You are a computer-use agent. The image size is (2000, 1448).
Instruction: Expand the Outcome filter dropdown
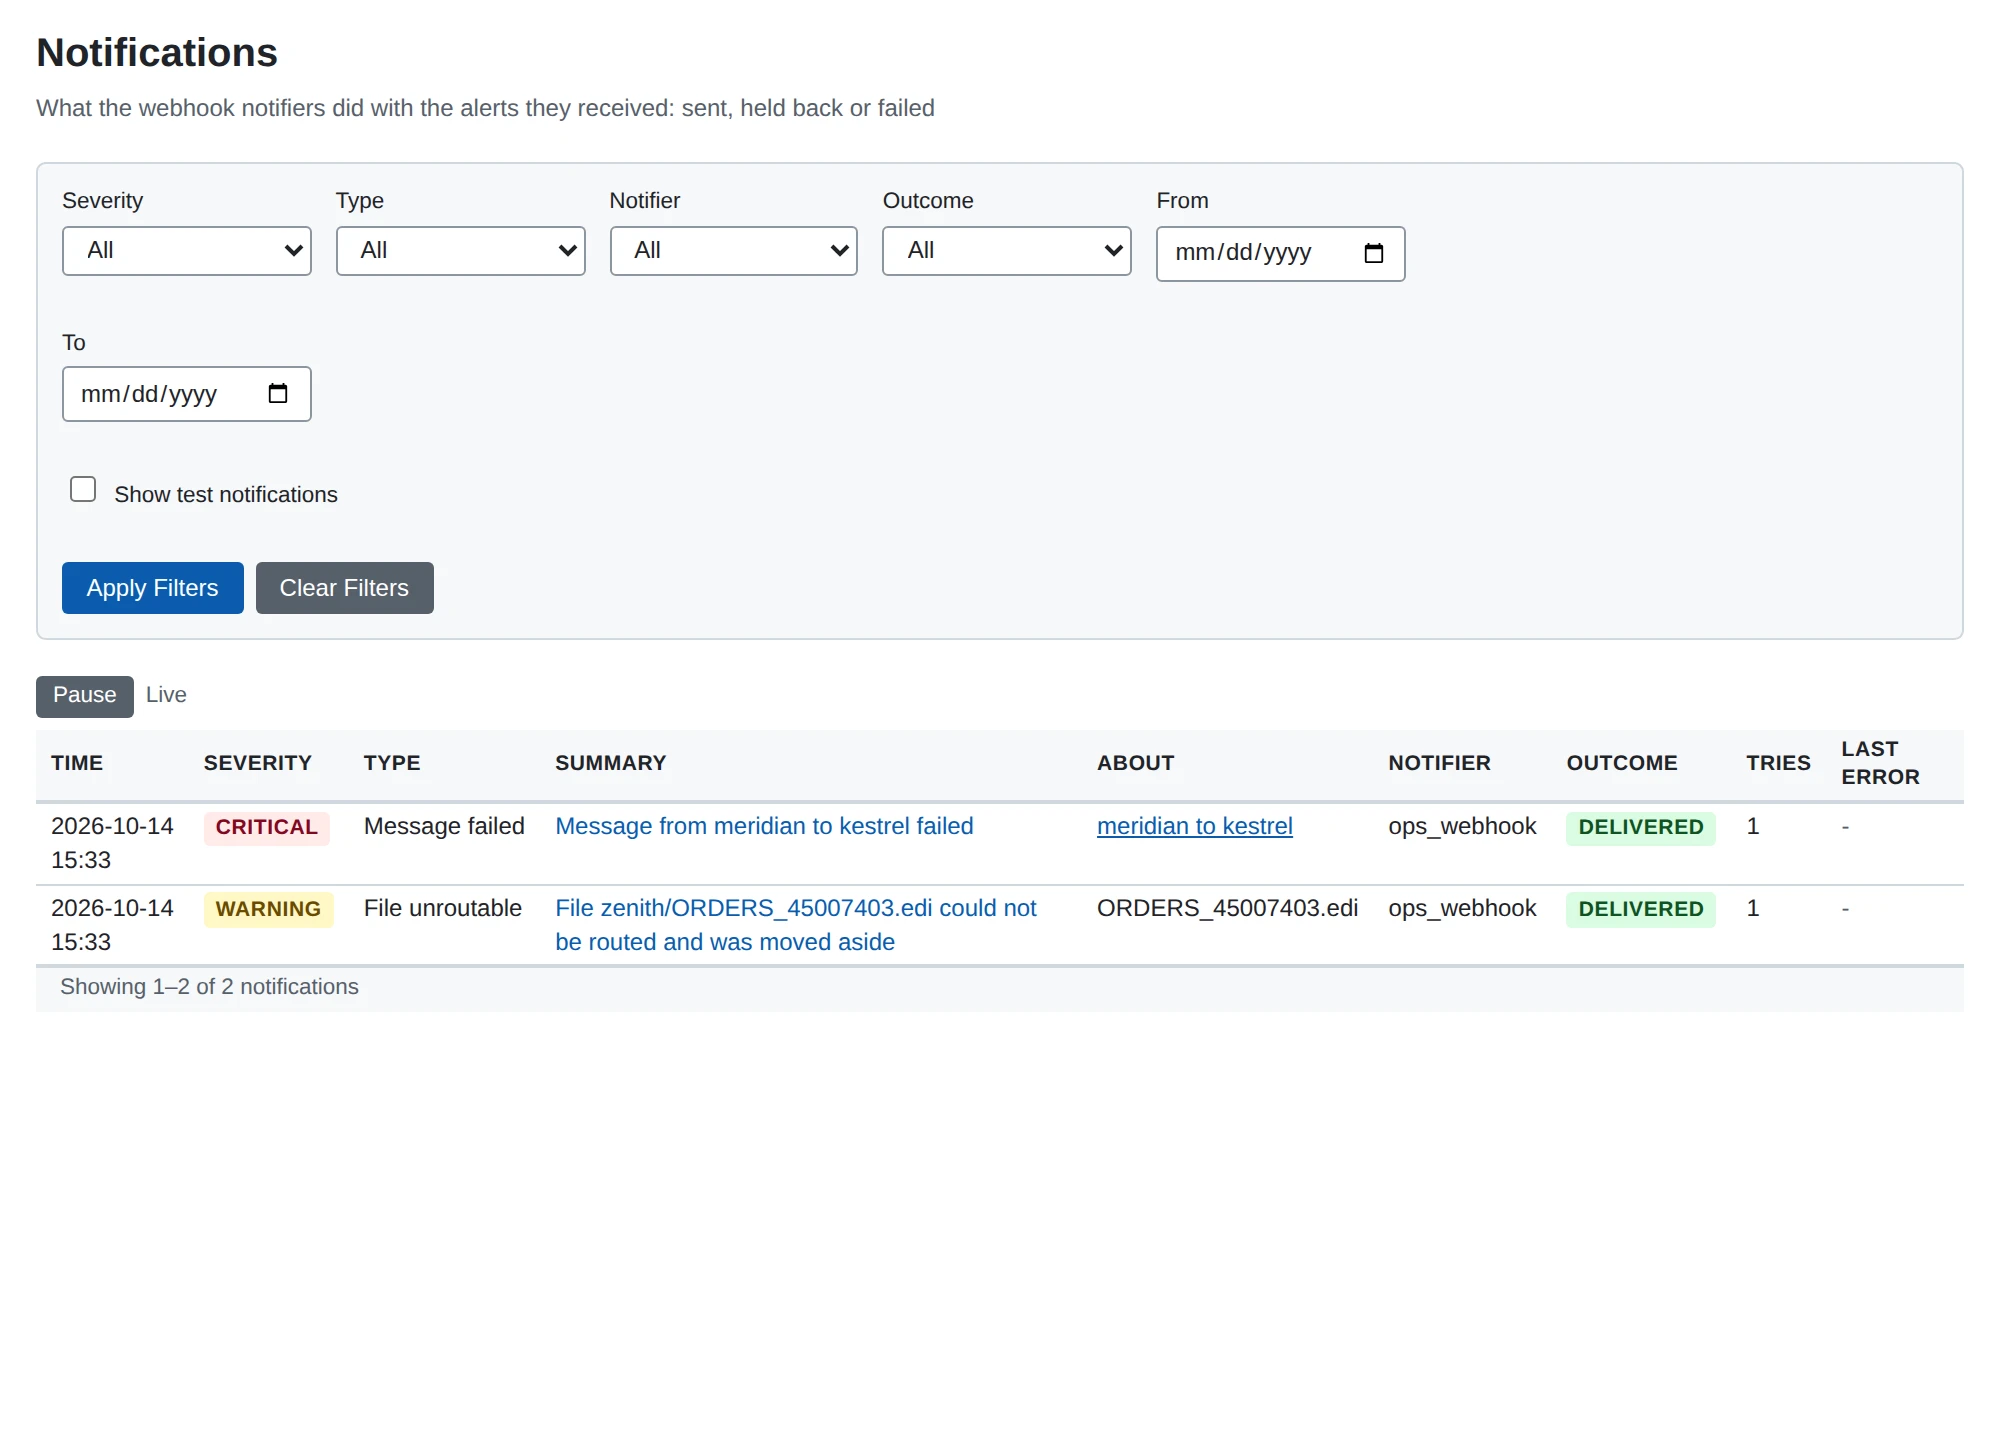(1007, 251)
